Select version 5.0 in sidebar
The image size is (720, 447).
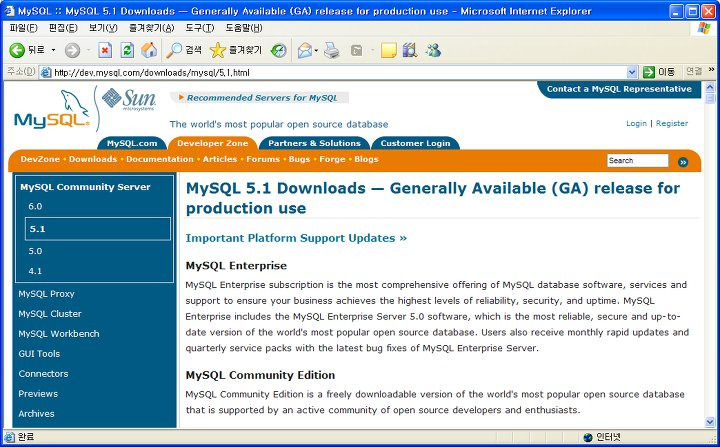[x=35, y=251]
